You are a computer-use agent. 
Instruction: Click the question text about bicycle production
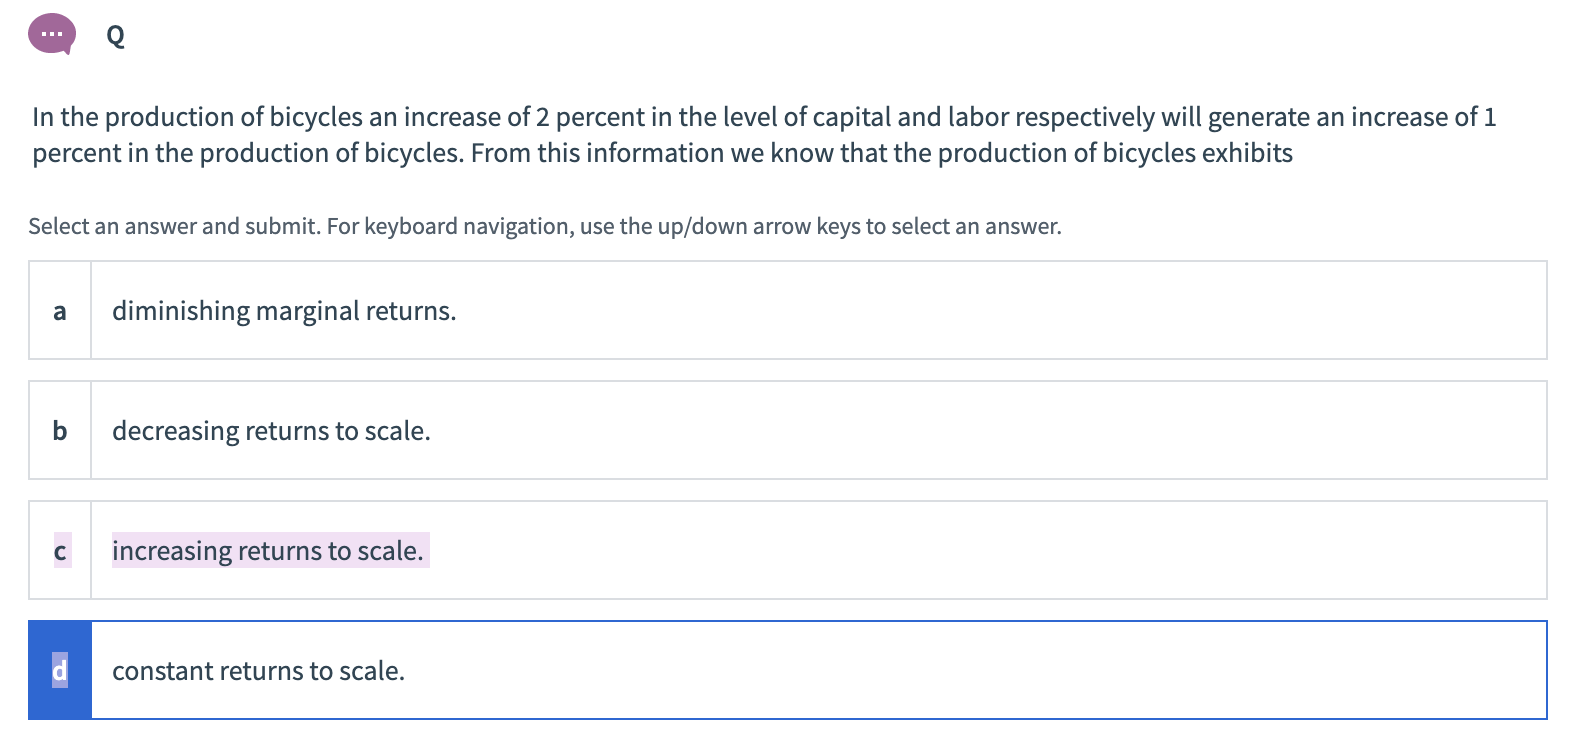(x=764, y=135)
